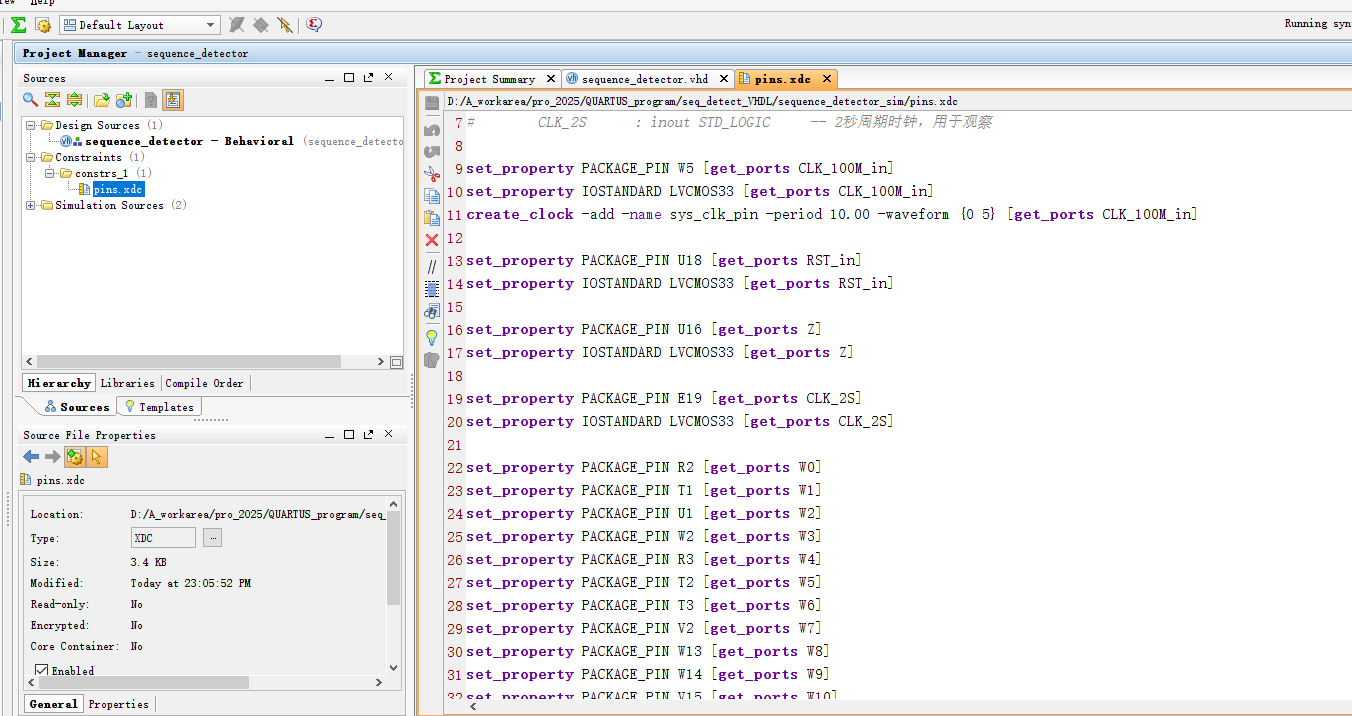The image size is (1352, 716).
Task: Open the Default Layout dropdown
Action: point(140,25)
